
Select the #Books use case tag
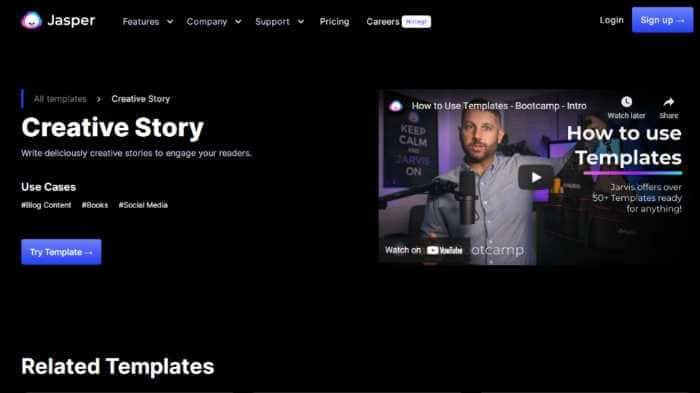[x=95, y=205]
